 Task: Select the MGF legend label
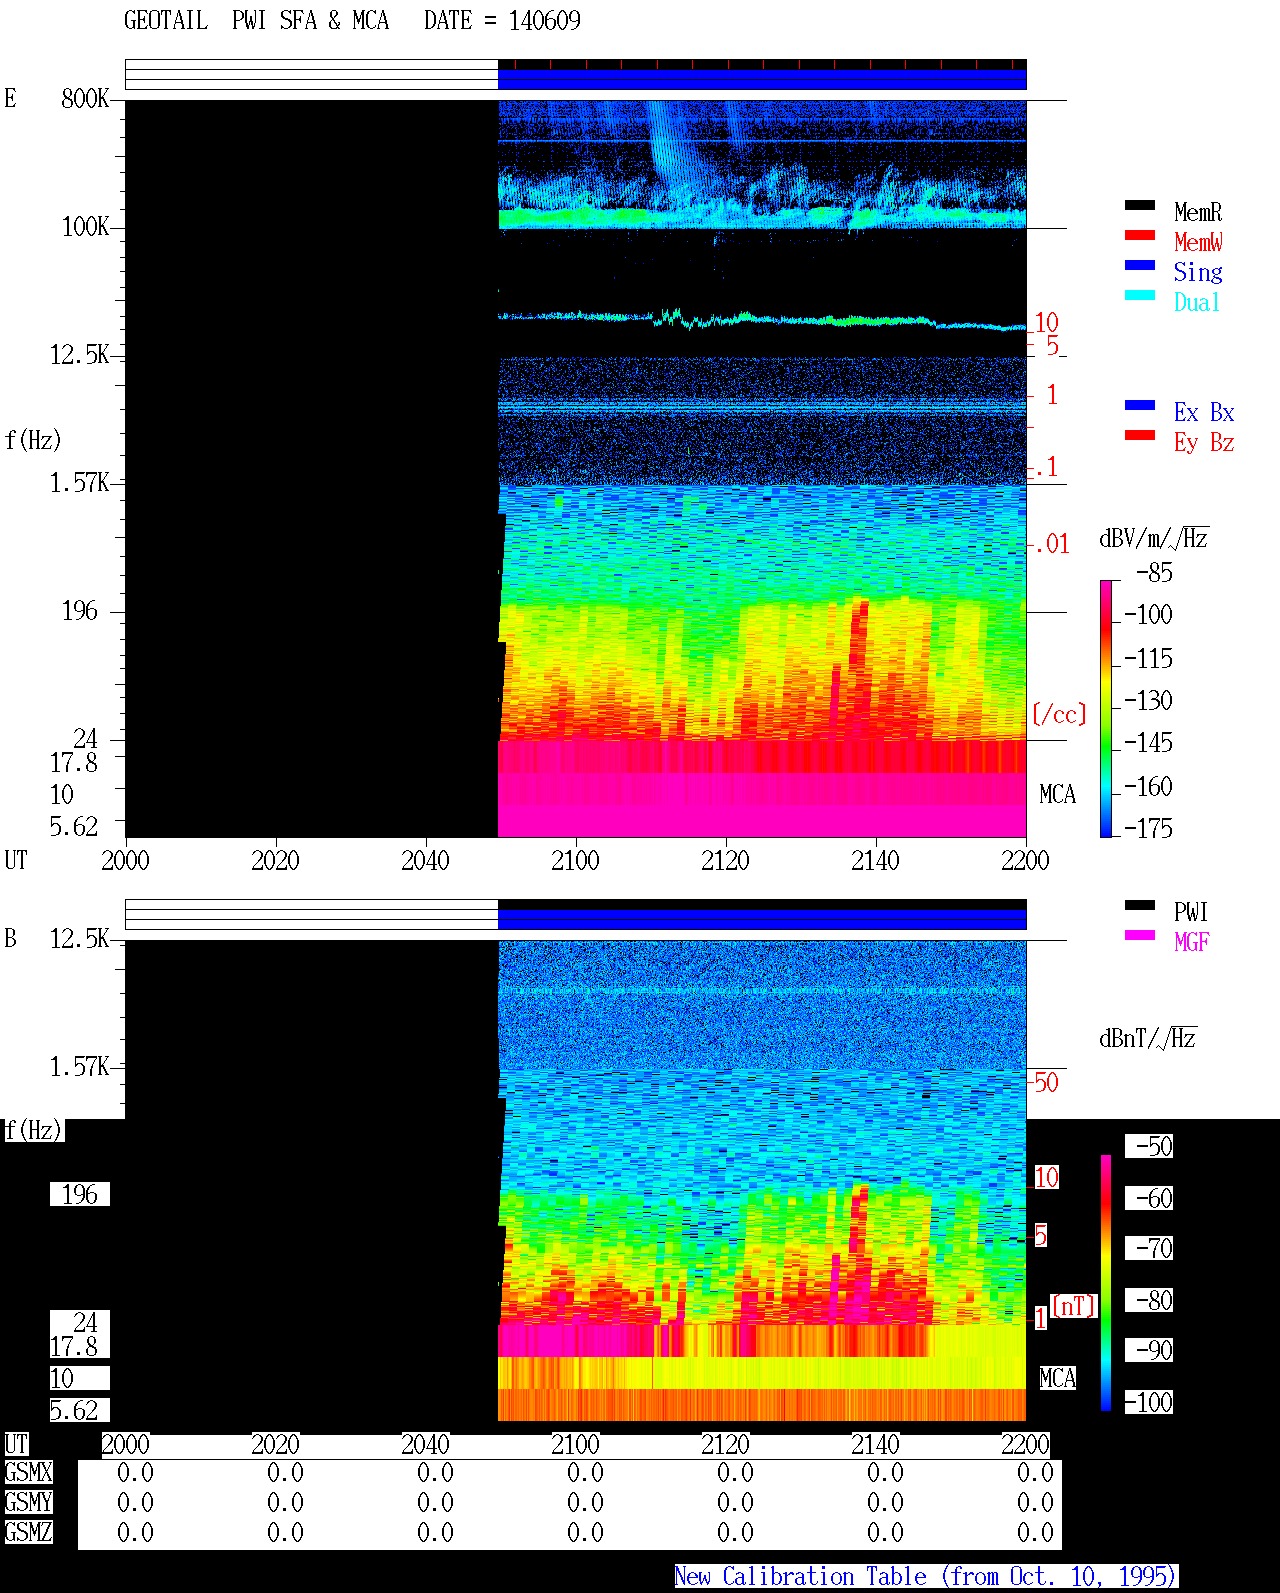tap(1192, 942)
